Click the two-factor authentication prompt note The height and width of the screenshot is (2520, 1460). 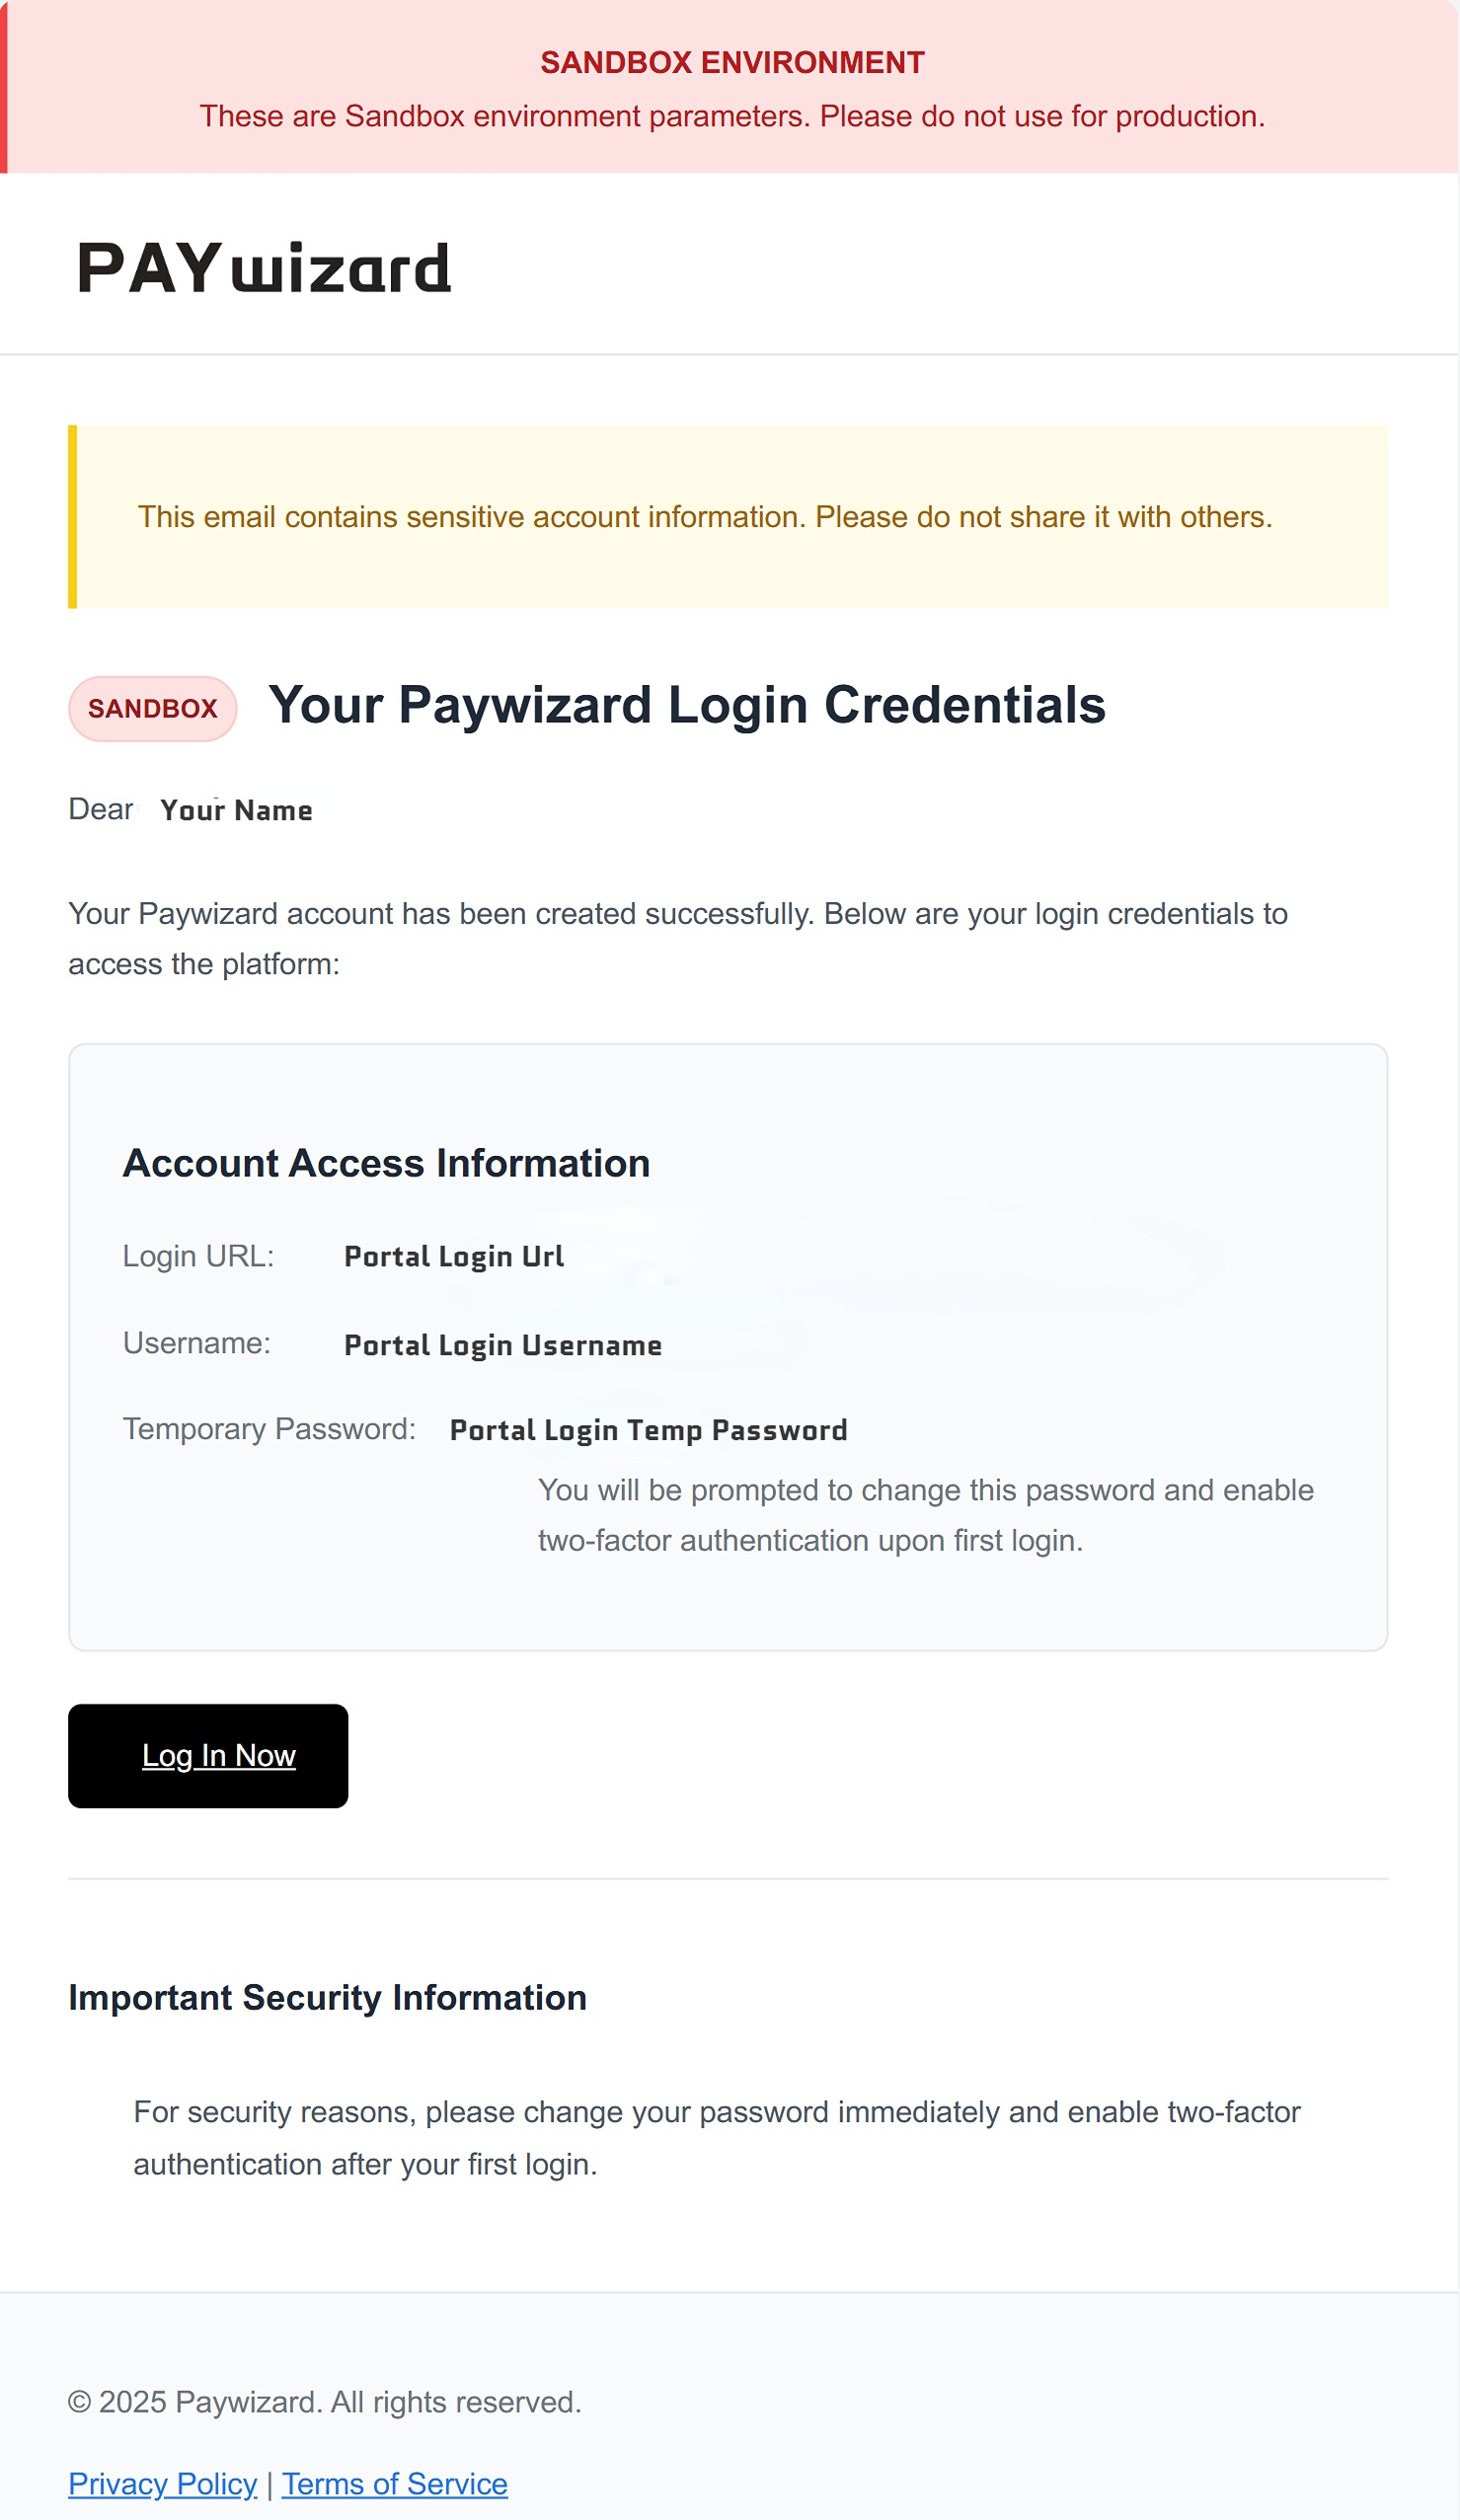[x=924, y=1515]
